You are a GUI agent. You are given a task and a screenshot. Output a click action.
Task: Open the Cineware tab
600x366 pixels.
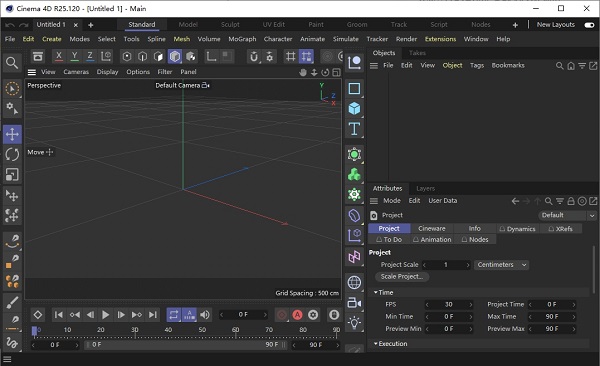[432, 229]
